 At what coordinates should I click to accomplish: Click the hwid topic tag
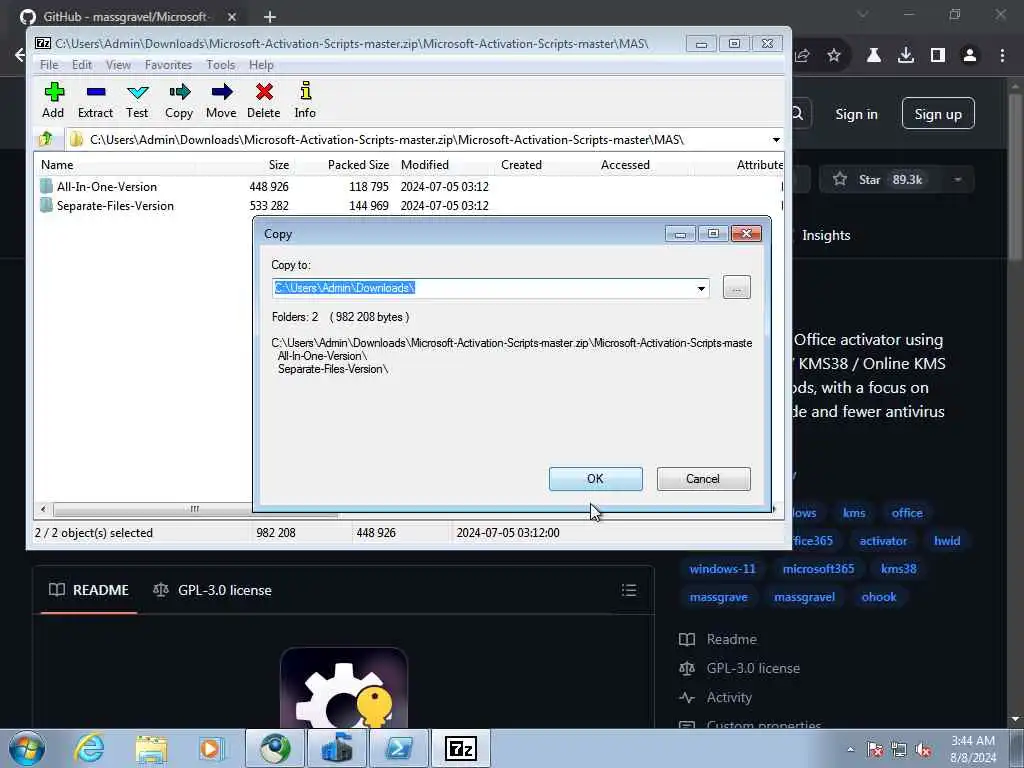(x=947, y=541)
